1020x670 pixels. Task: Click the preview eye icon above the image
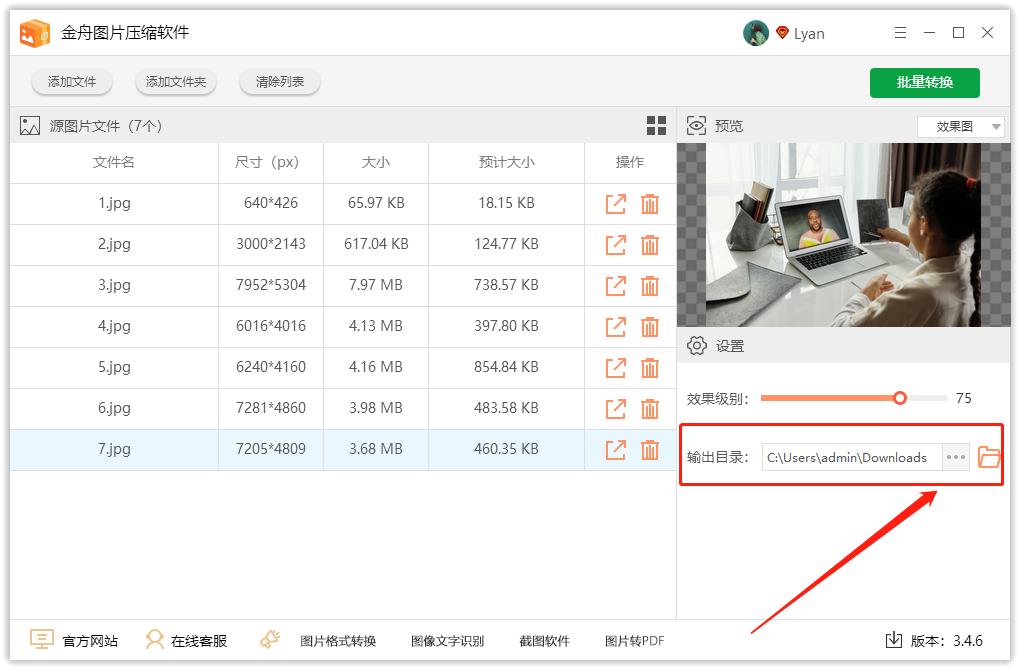tap(695, 125)
